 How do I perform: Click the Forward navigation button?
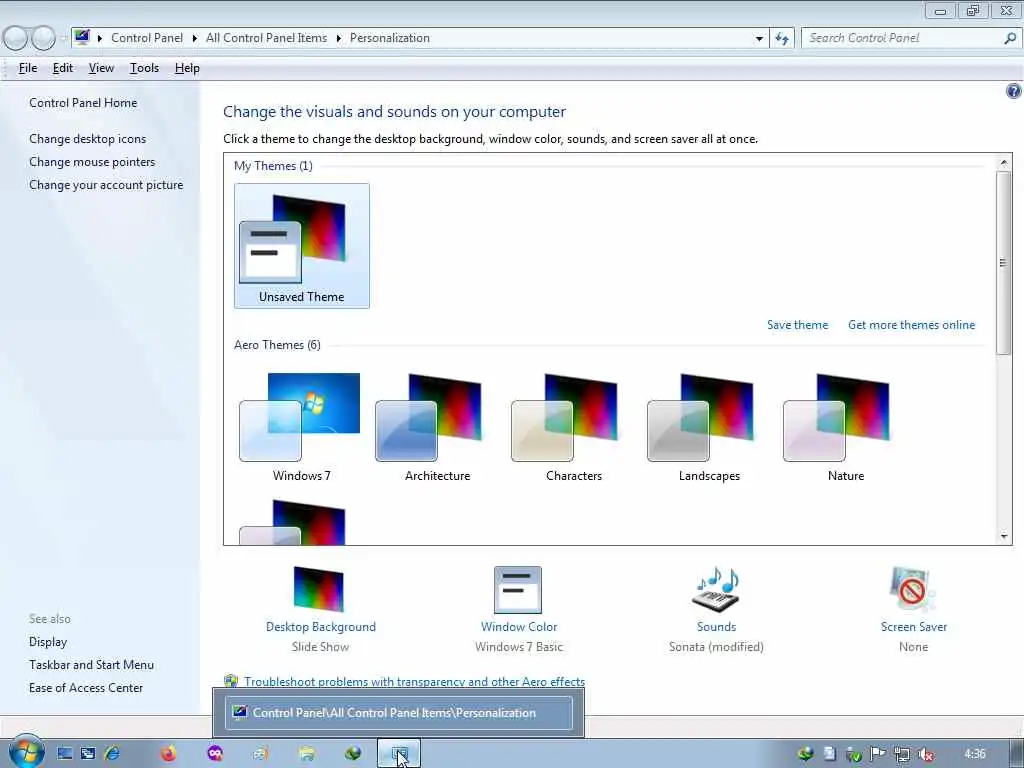[x=43, y=39]
